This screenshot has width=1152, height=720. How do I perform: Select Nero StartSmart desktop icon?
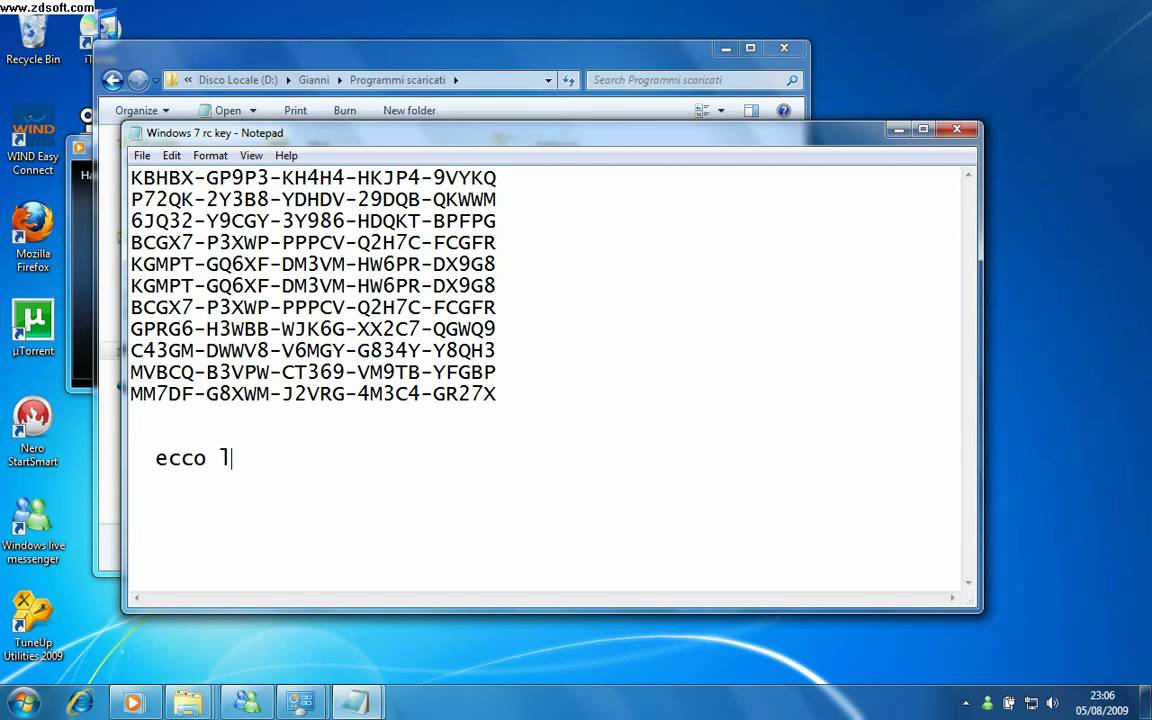(33, 431)
